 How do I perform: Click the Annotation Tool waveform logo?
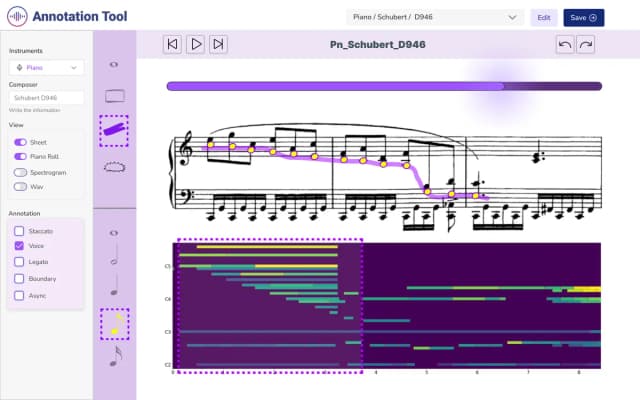(17, 17)
